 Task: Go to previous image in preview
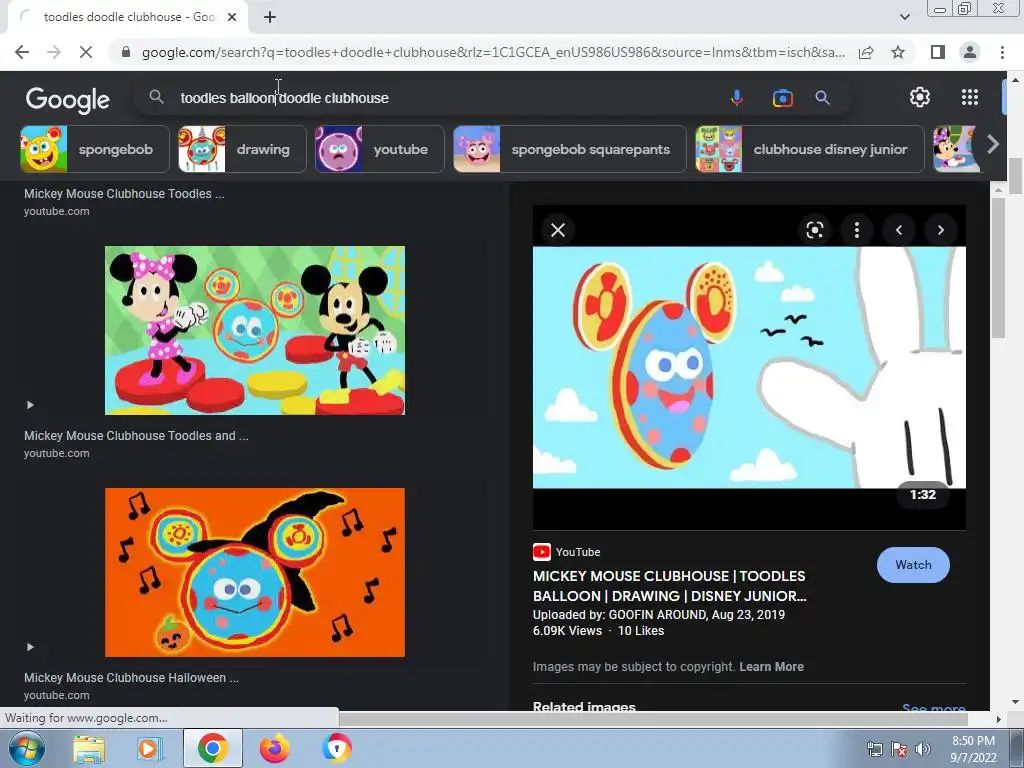click(x=899, y=230)
